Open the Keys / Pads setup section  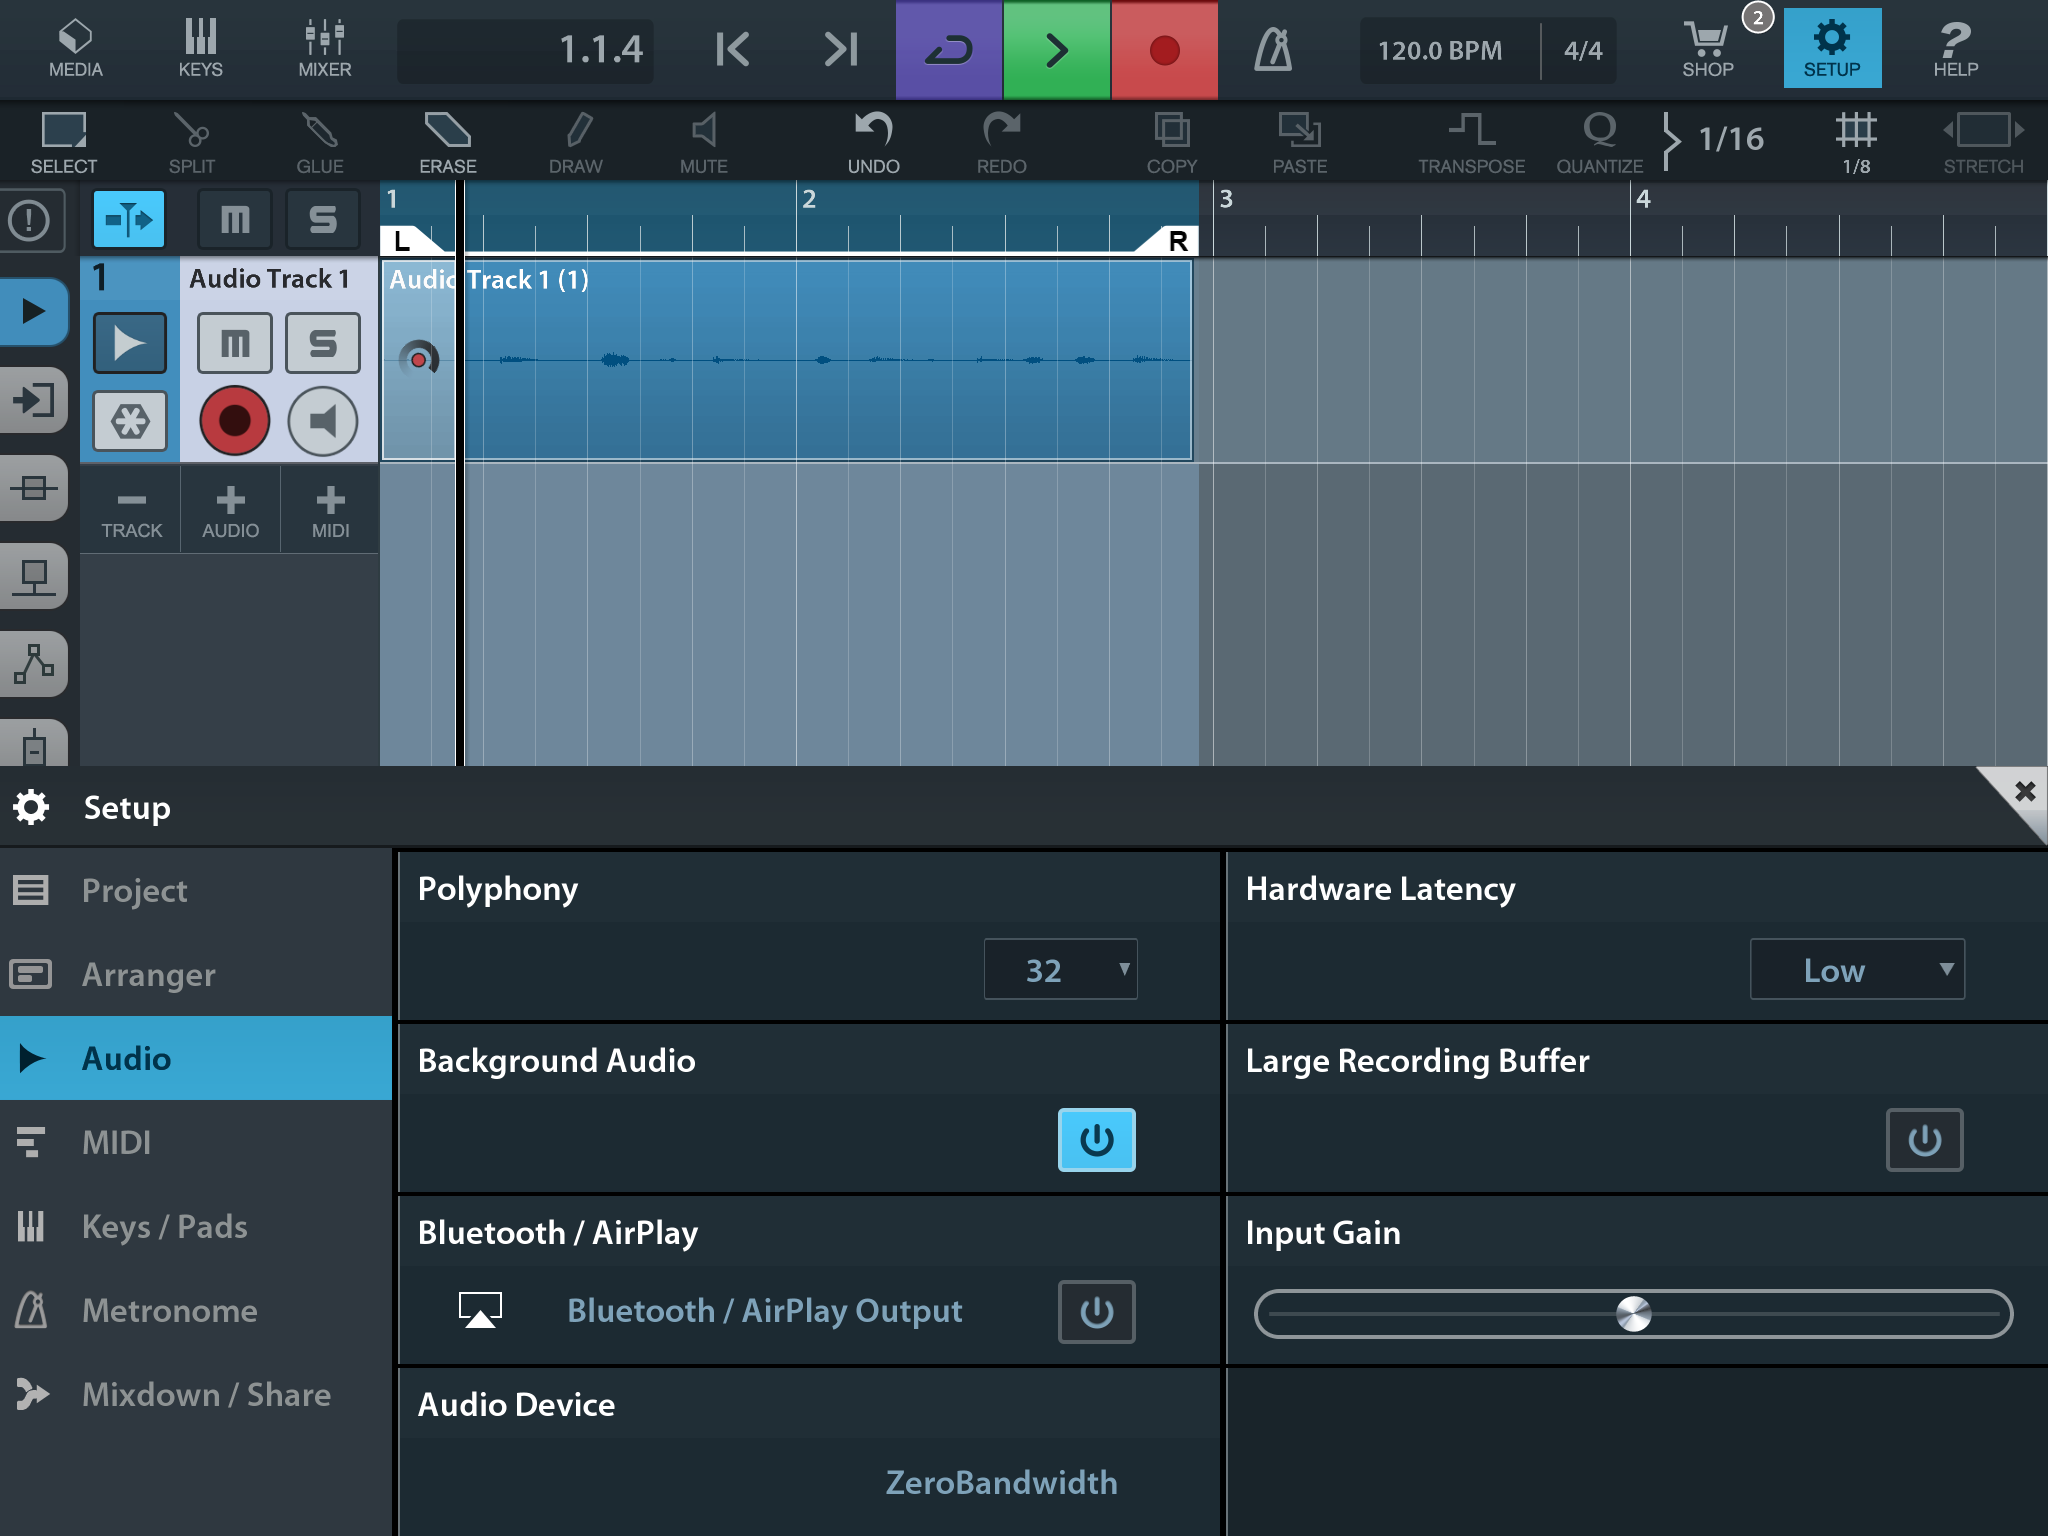(x=196, y=1226)
